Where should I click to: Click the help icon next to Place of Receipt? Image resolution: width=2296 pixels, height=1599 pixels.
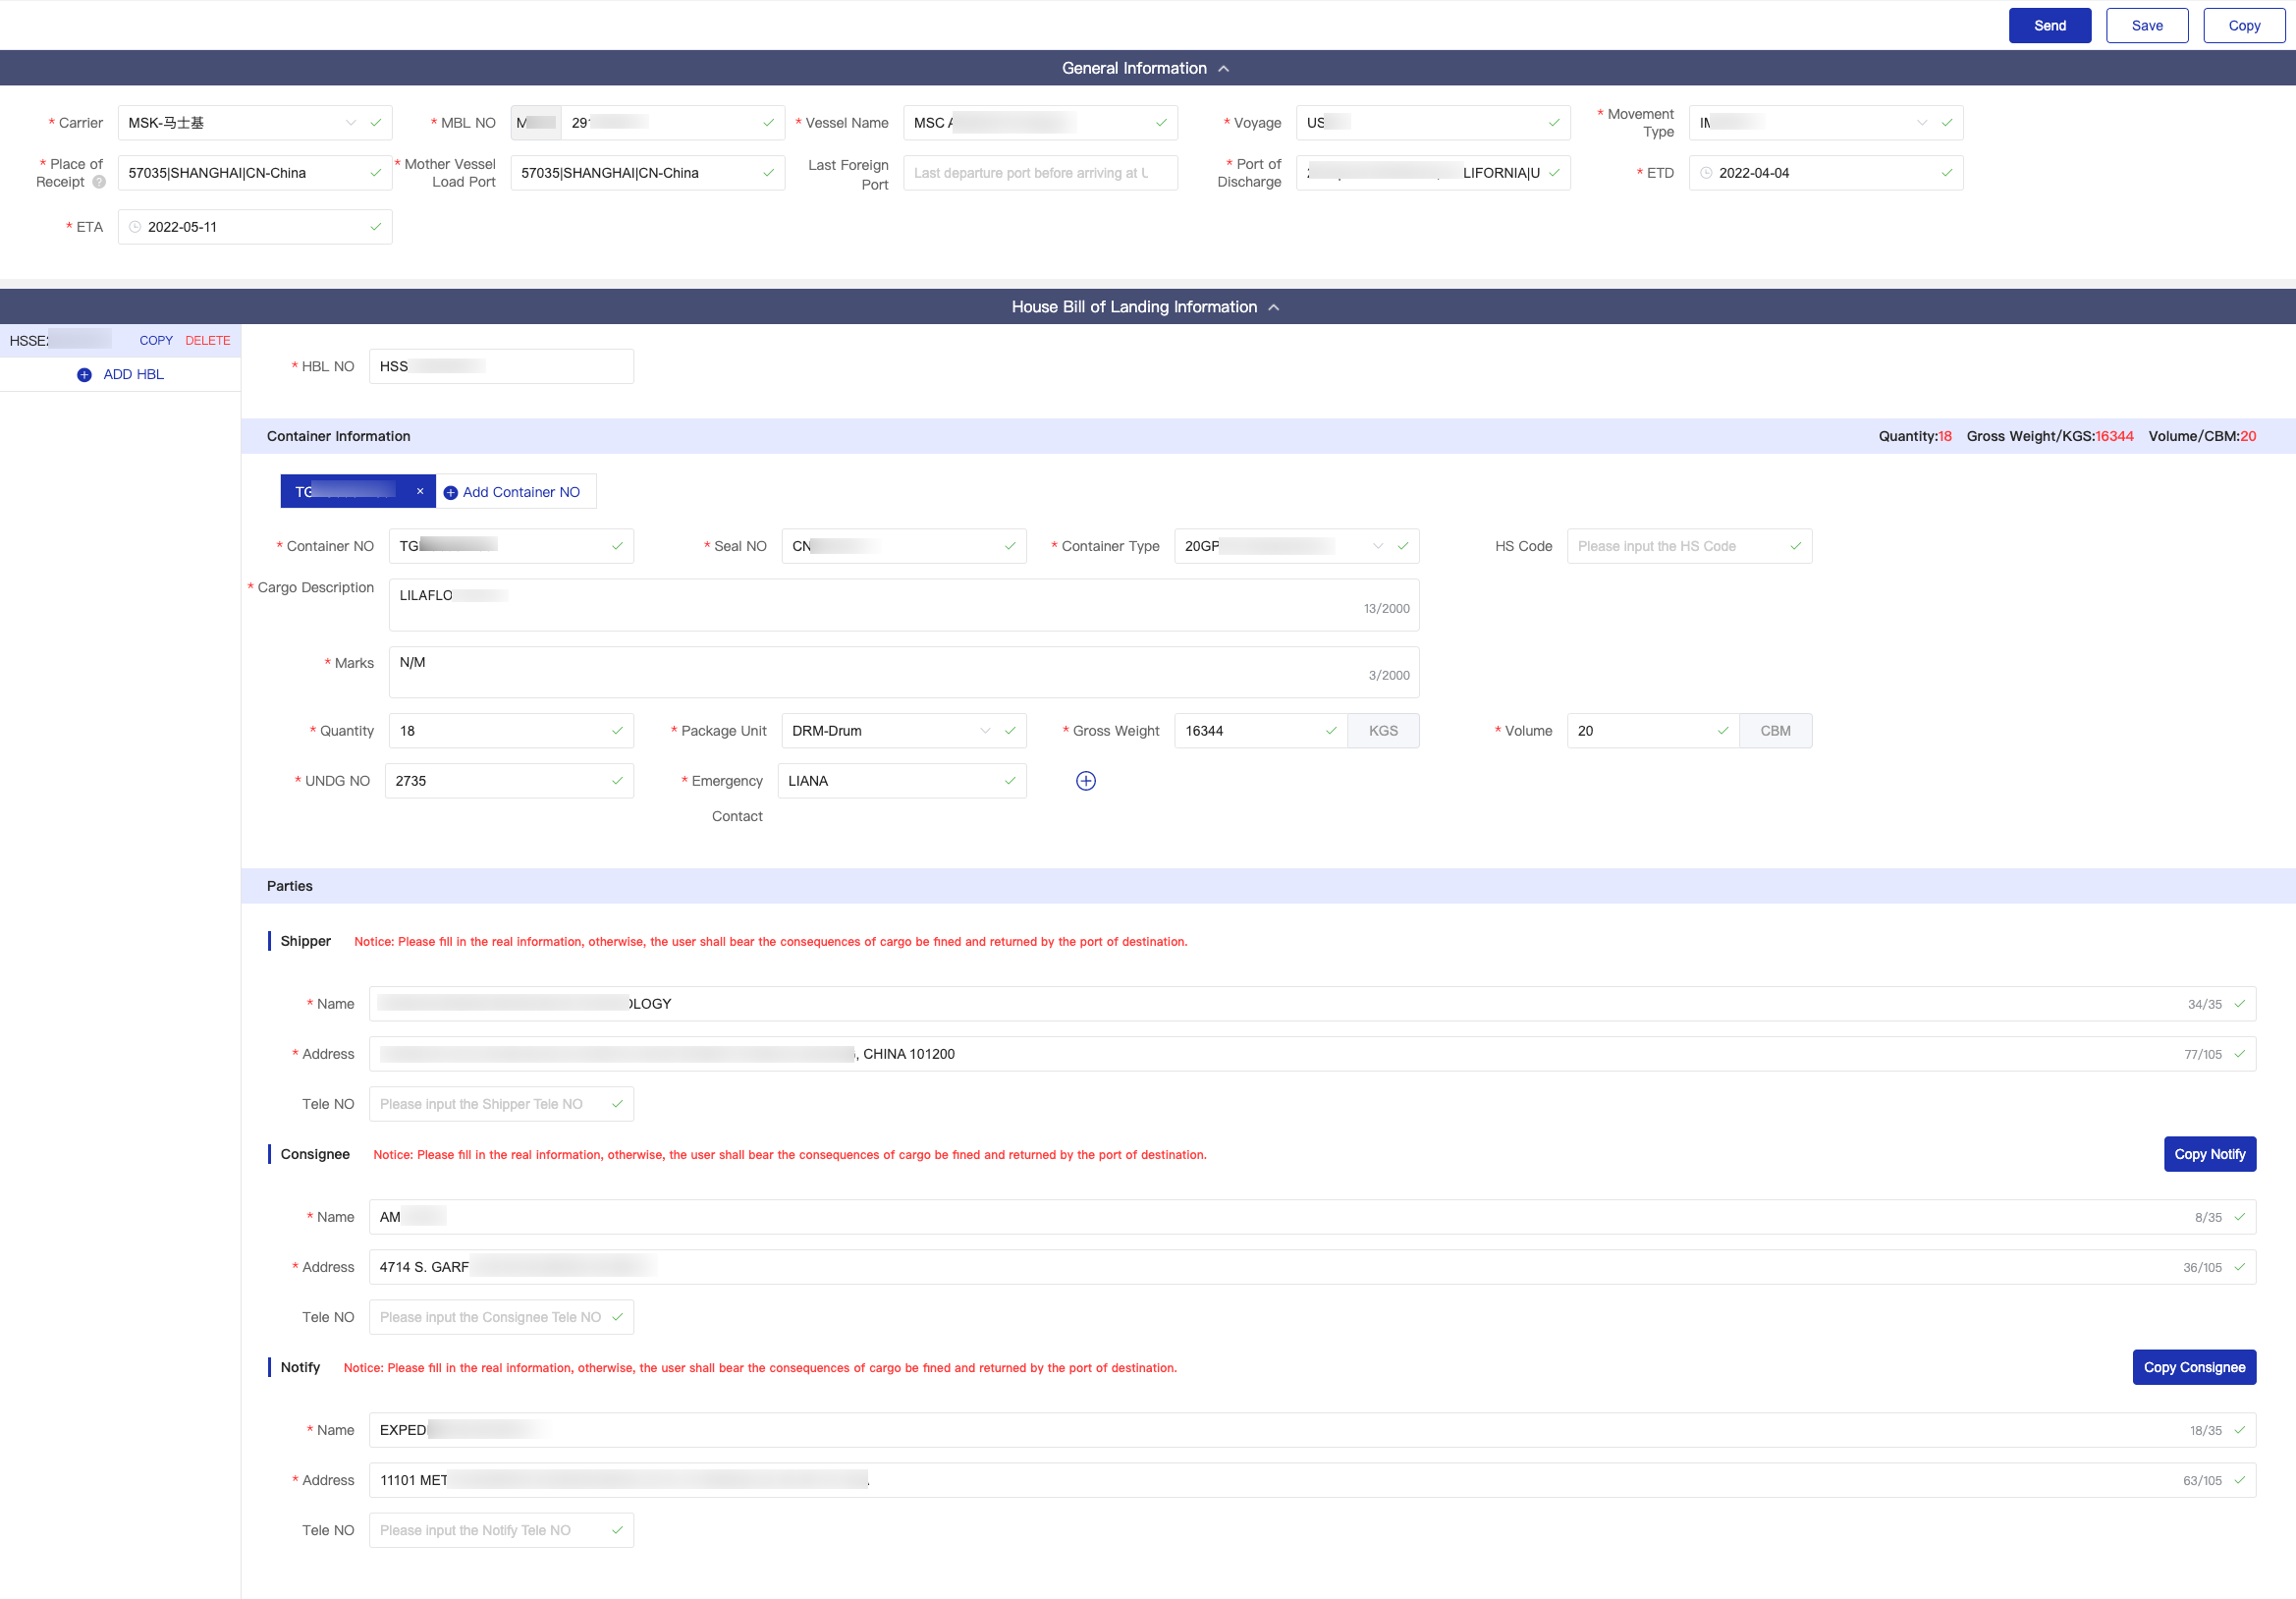click(x=99, y=182)
